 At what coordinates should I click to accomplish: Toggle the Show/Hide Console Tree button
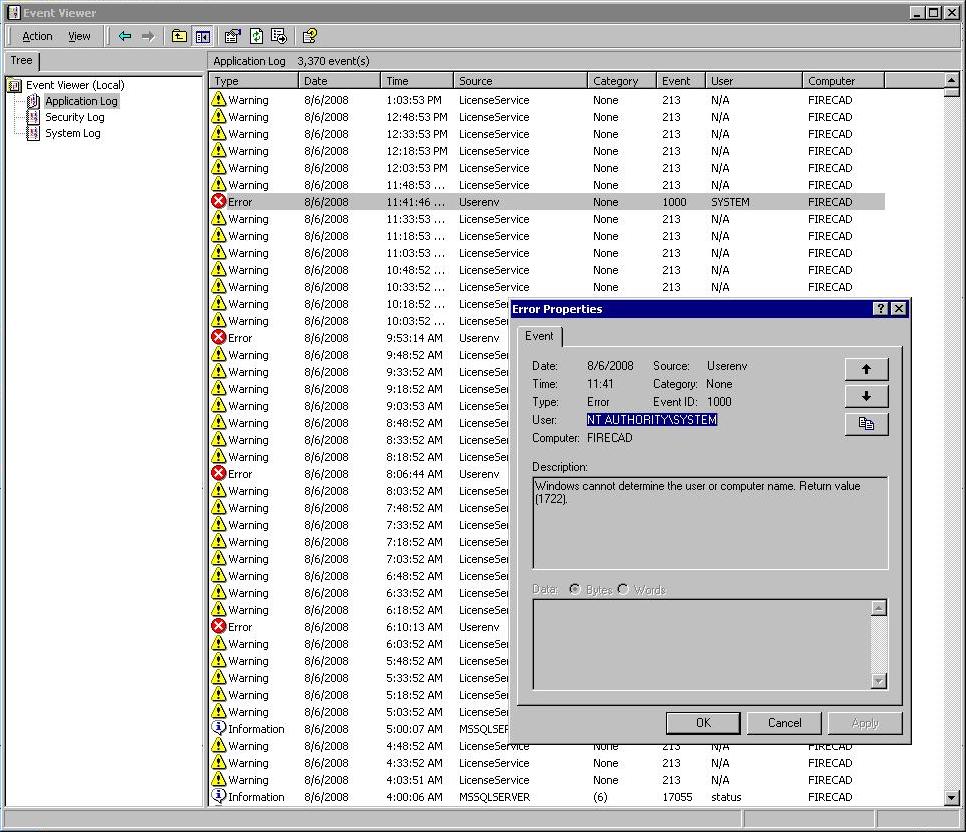point(202,36)
